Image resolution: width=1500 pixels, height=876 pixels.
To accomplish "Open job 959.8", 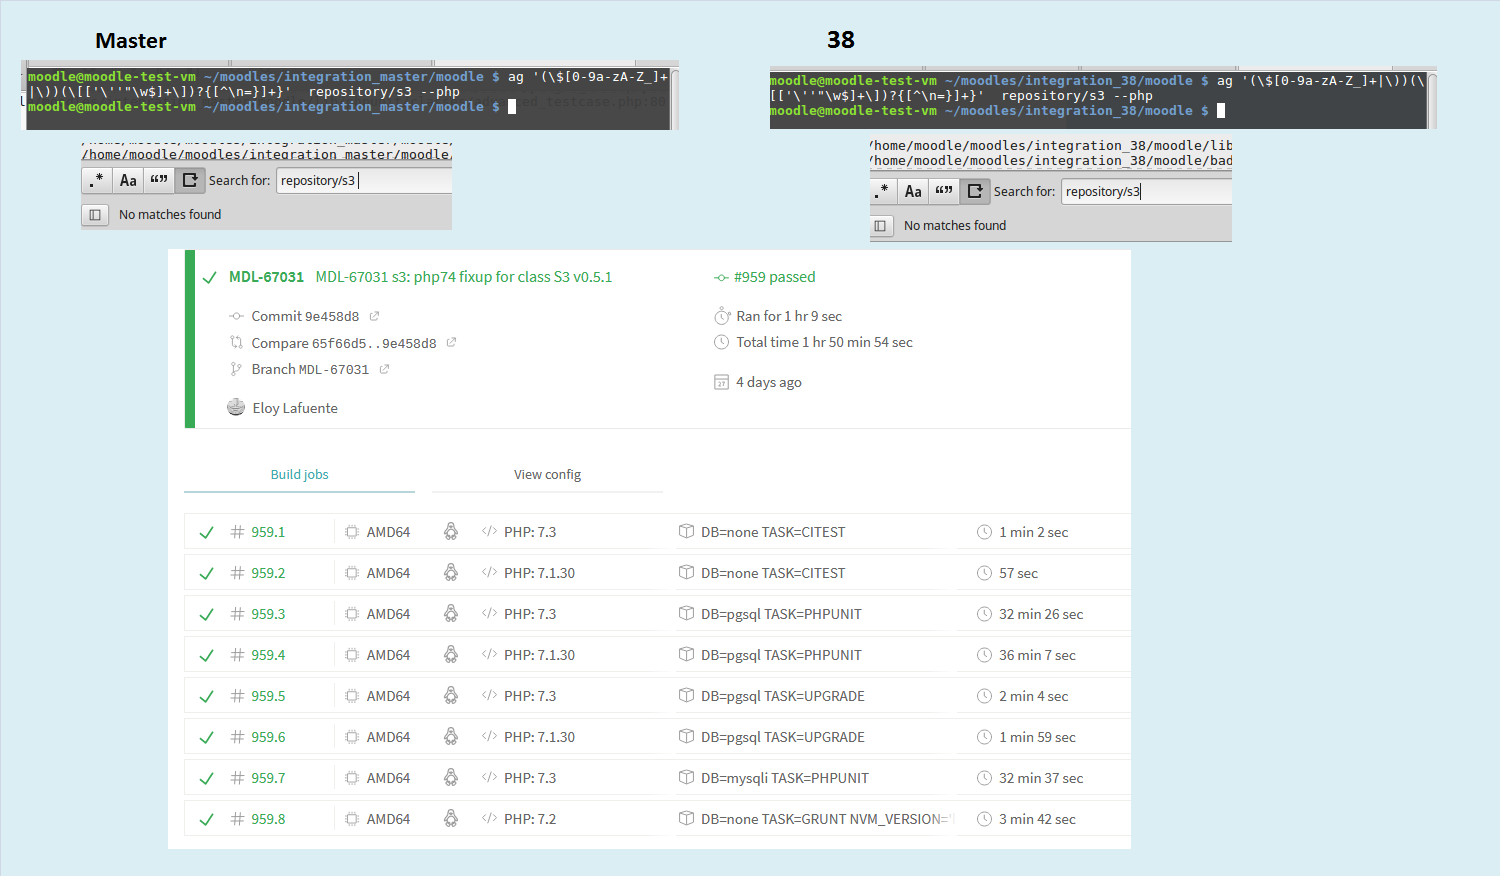I will (x=268, y=819).
